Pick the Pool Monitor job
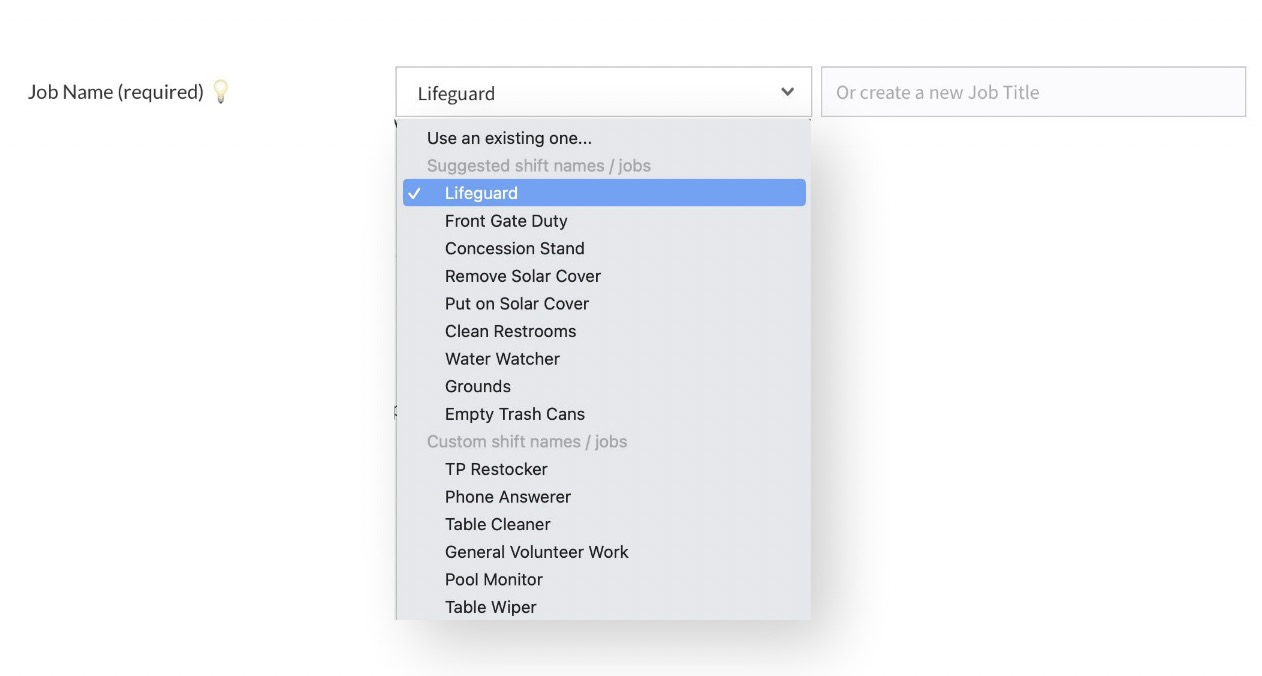The height and width of the screenshot is (676, 1262). pos(494,580)
